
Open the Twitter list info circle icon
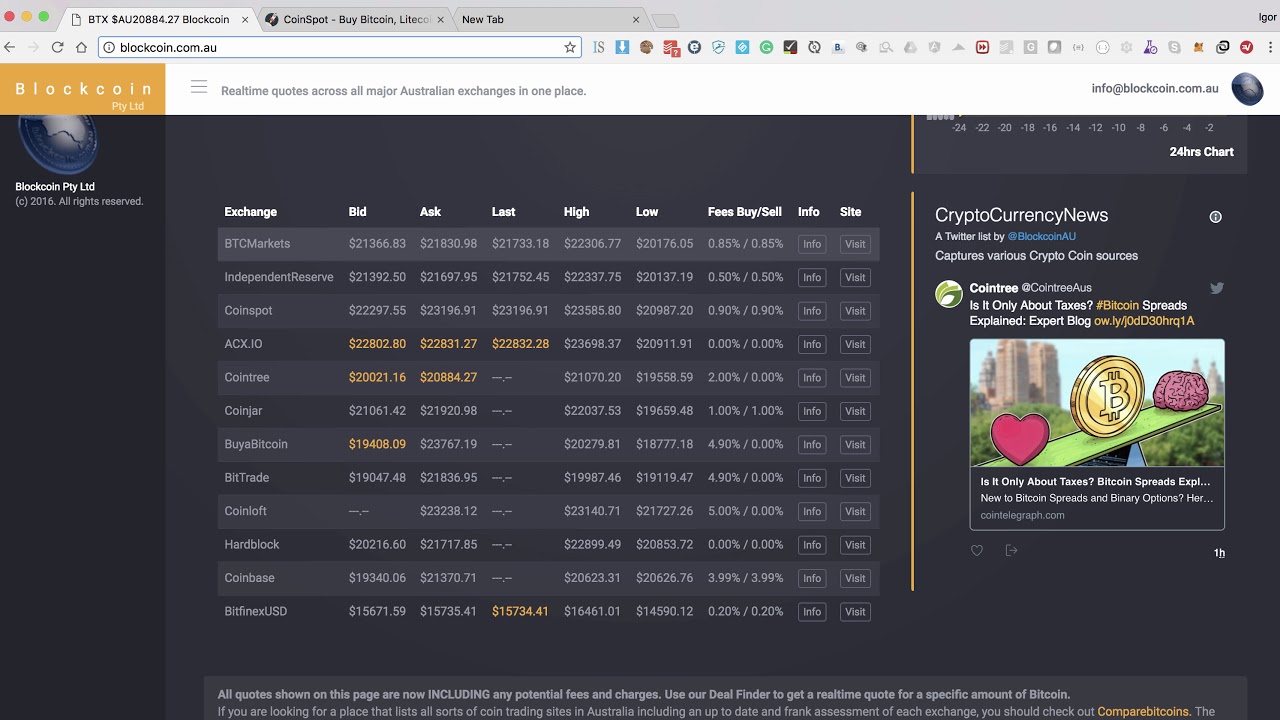pos(1216,217)
